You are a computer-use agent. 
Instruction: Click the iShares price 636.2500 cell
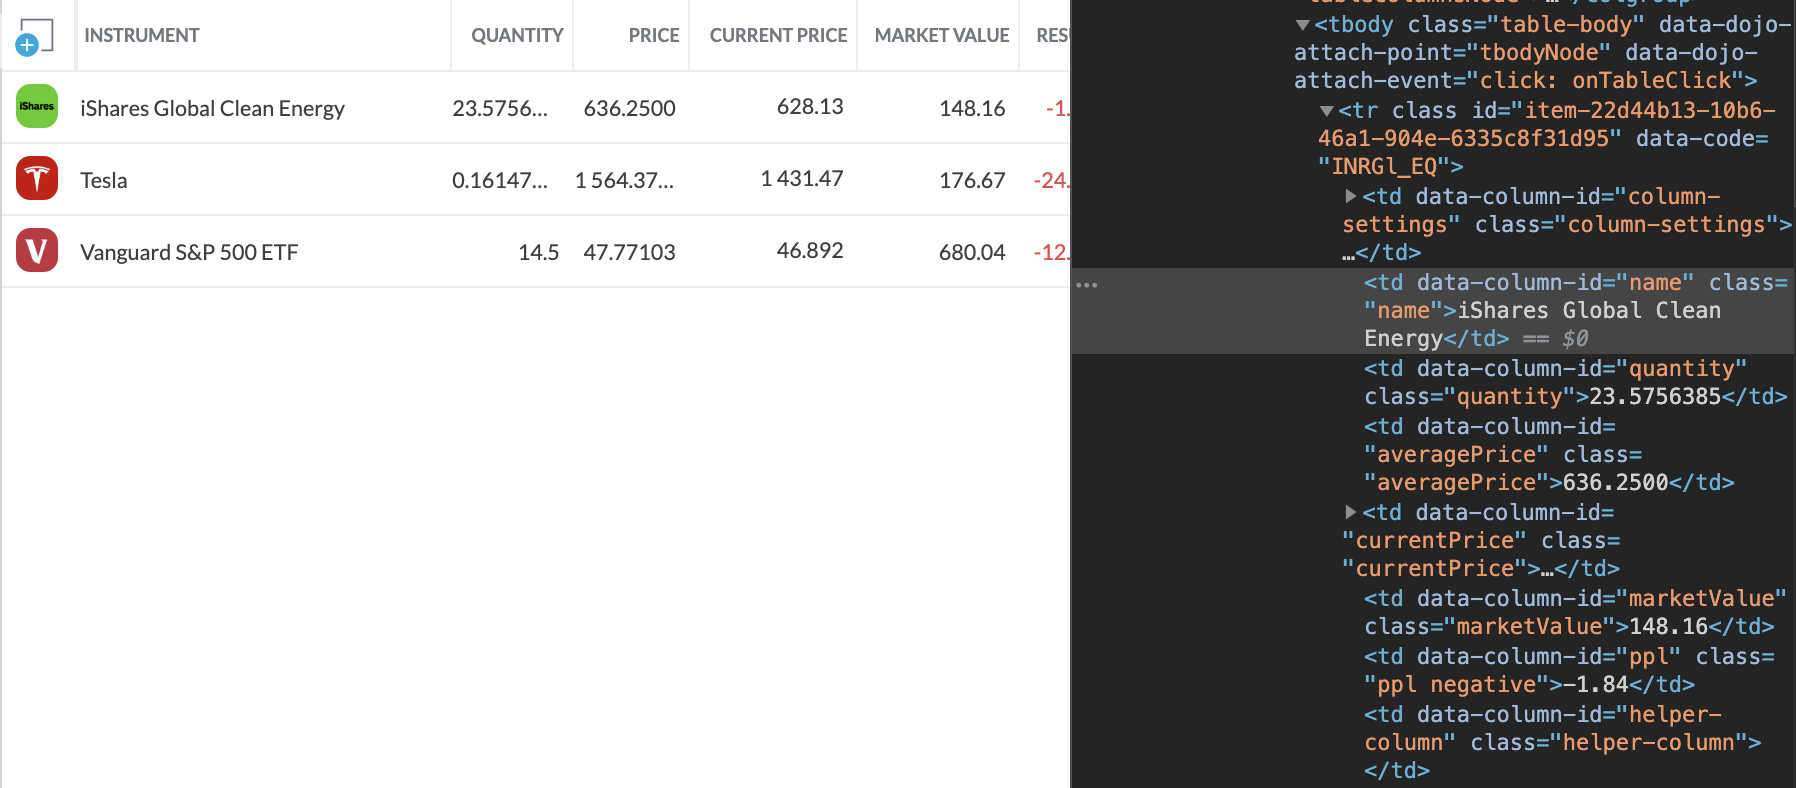tap(630, 108)
